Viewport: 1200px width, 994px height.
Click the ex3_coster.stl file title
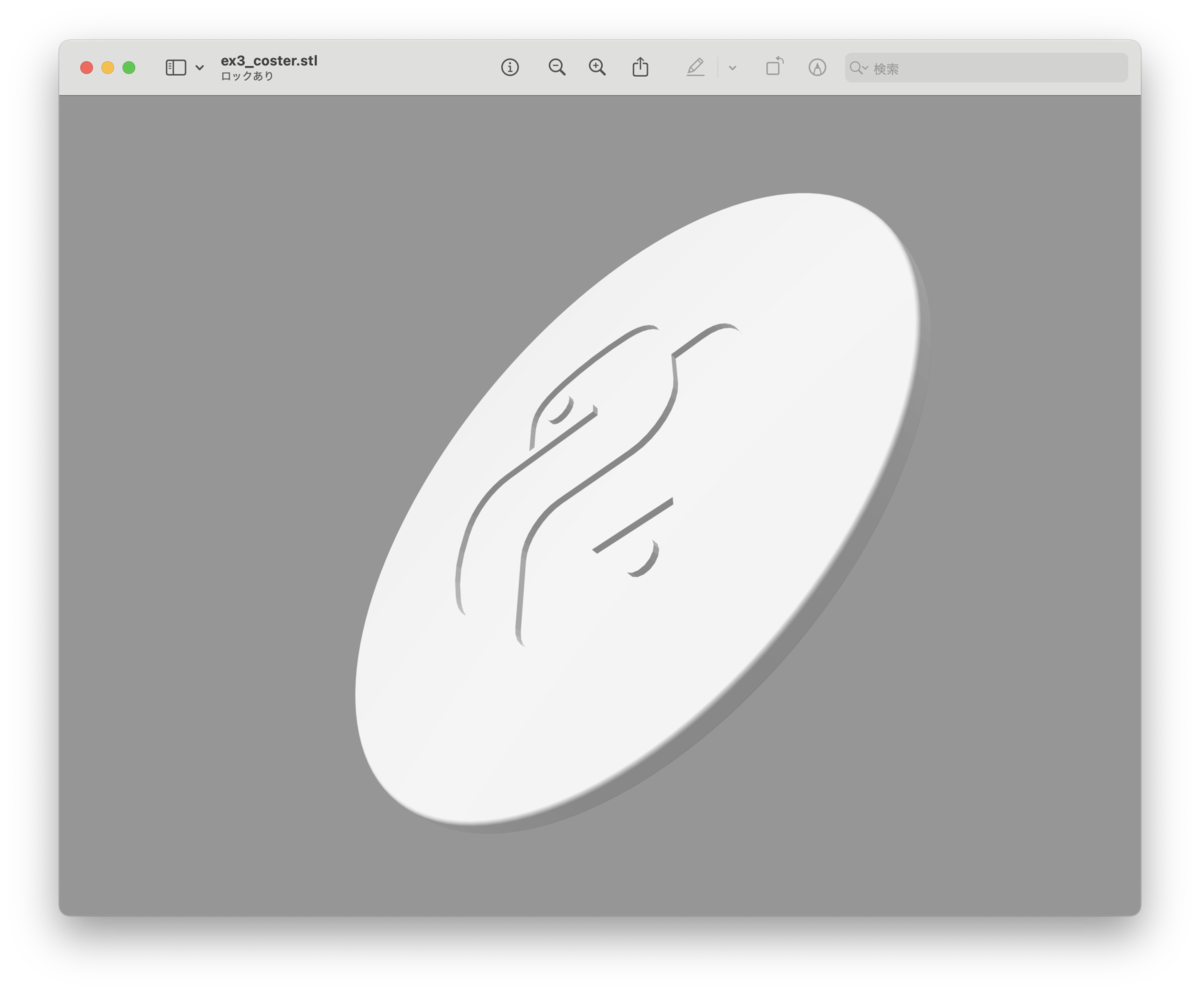pyautogui.click(x=269, y=61)
